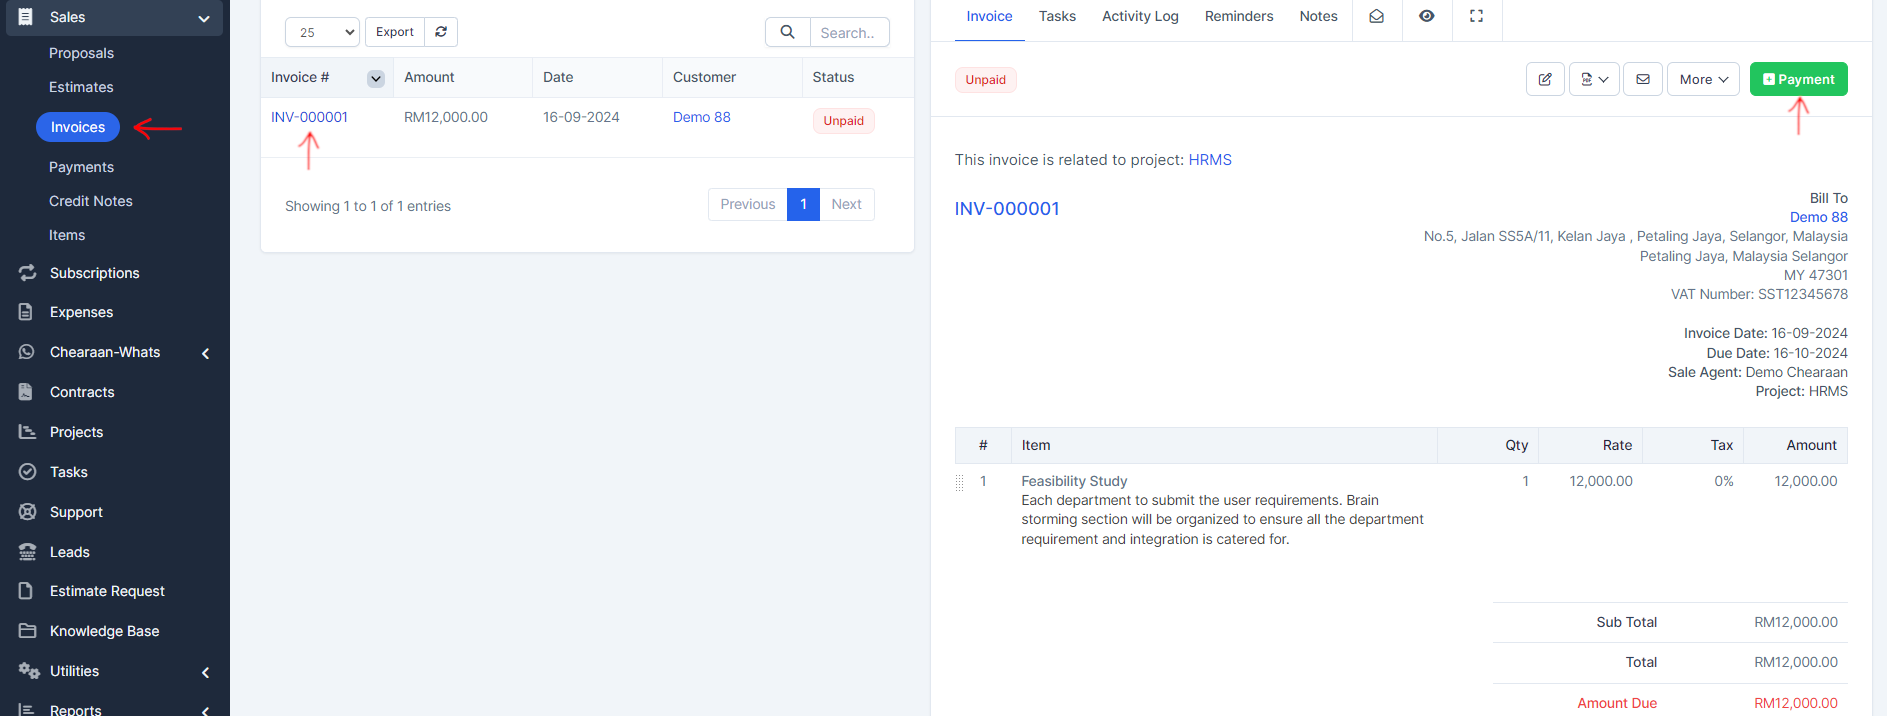
Task: Toggle the invoice views eye icon
Action: tap(1427, 16)
